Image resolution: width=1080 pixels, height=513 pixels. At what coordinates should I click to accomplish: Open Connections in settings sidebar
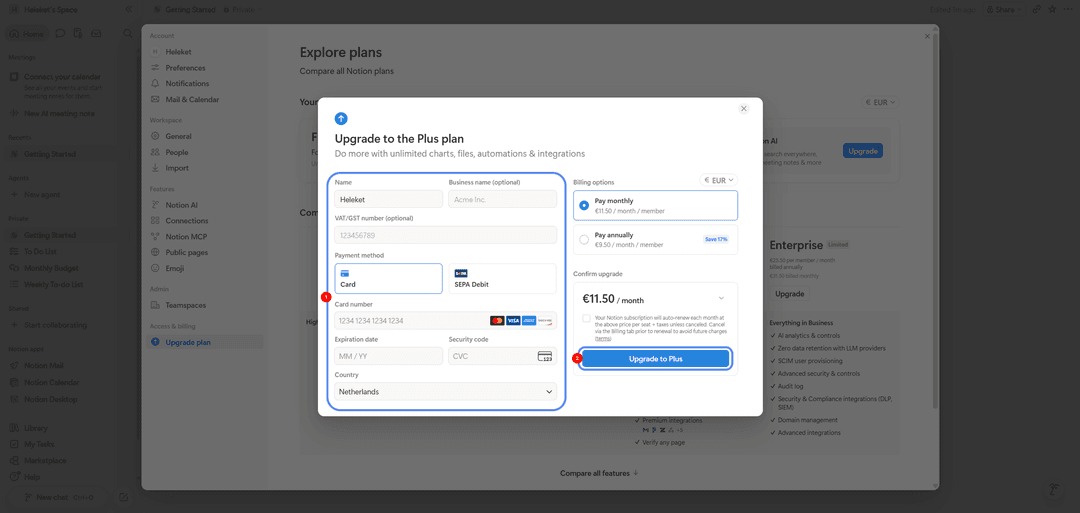point(187,221)
